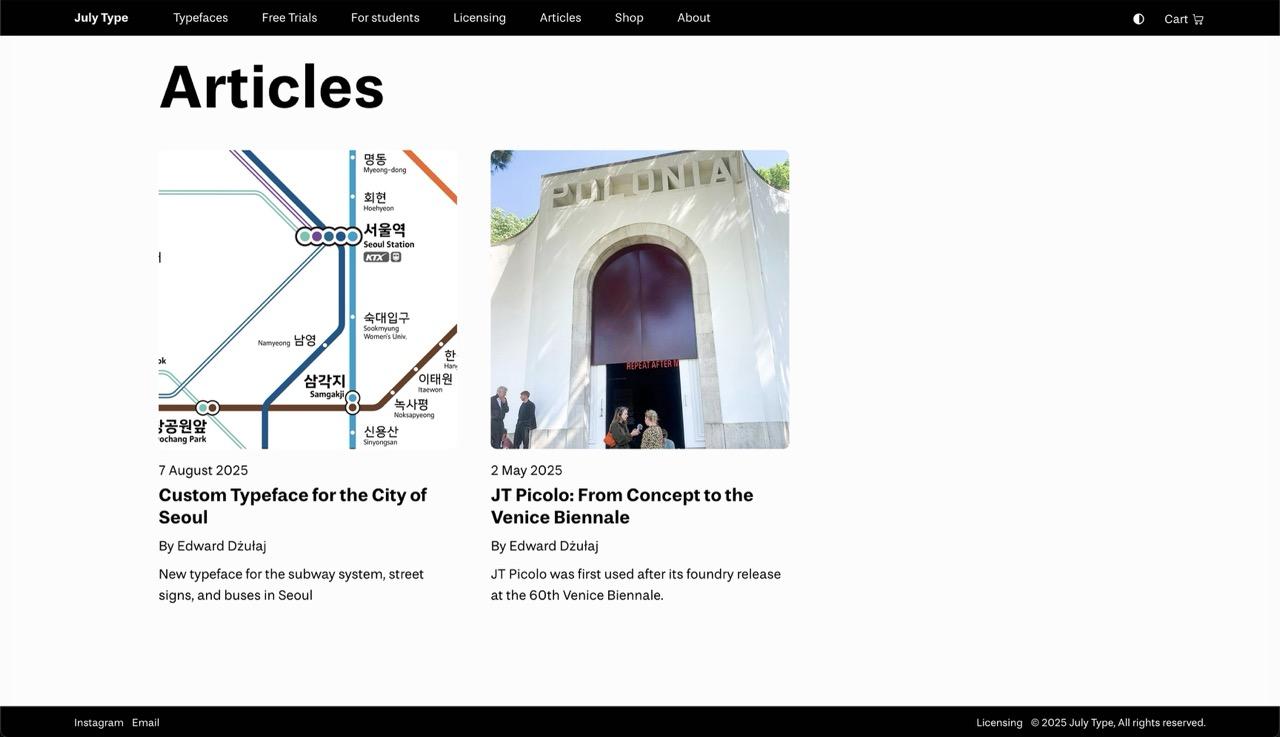This screenshot has width=1280, height=737.
Task: Open the Polonia pavilion photo thumbnail
Action: click(x=639, y=299)
